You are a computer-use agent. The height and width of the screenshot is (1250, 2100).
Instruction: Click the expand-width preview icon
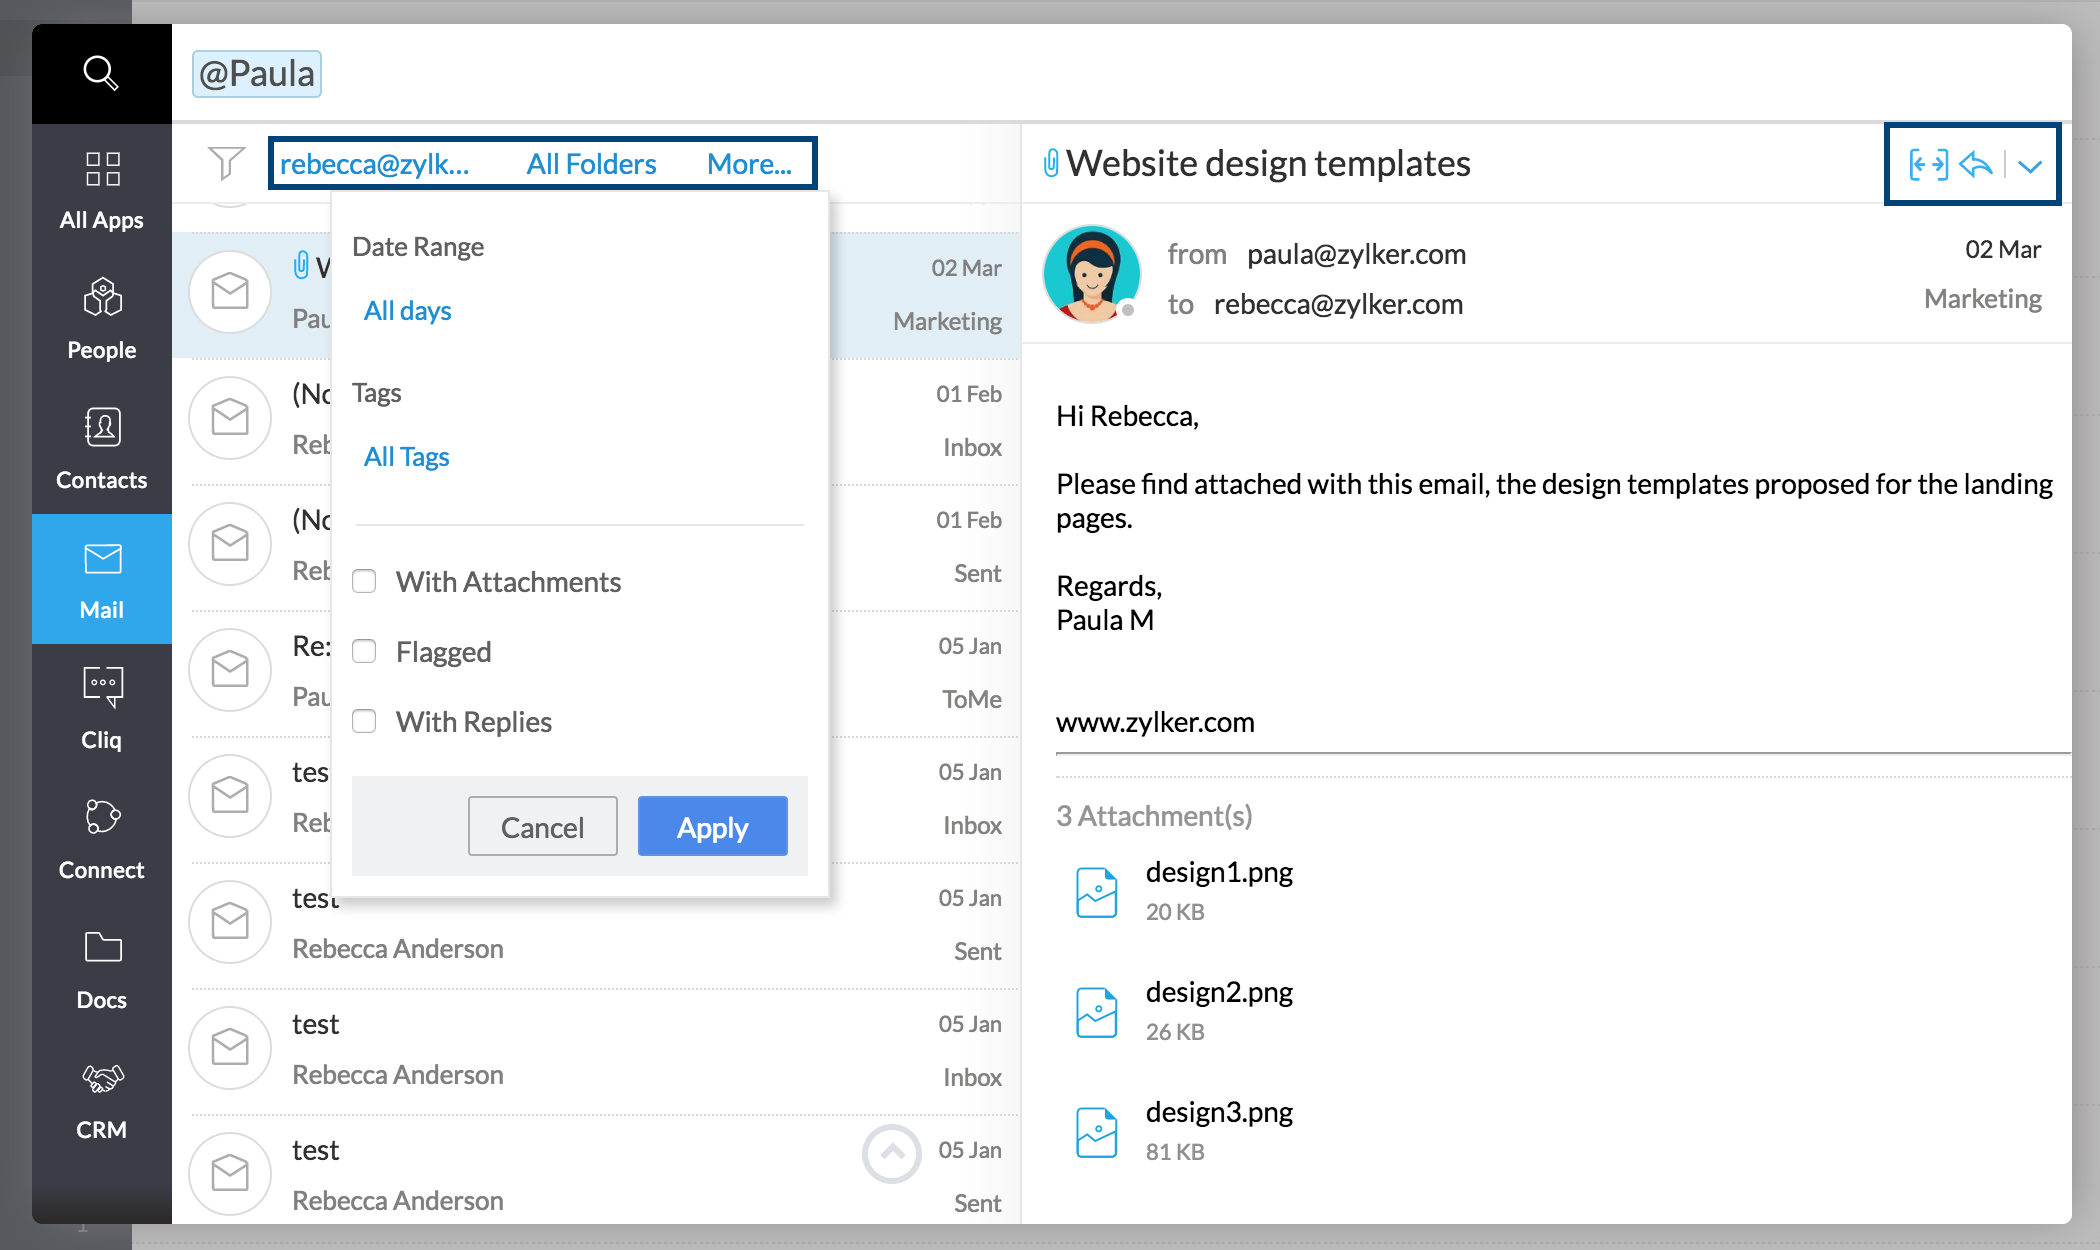coord(1928,164)
